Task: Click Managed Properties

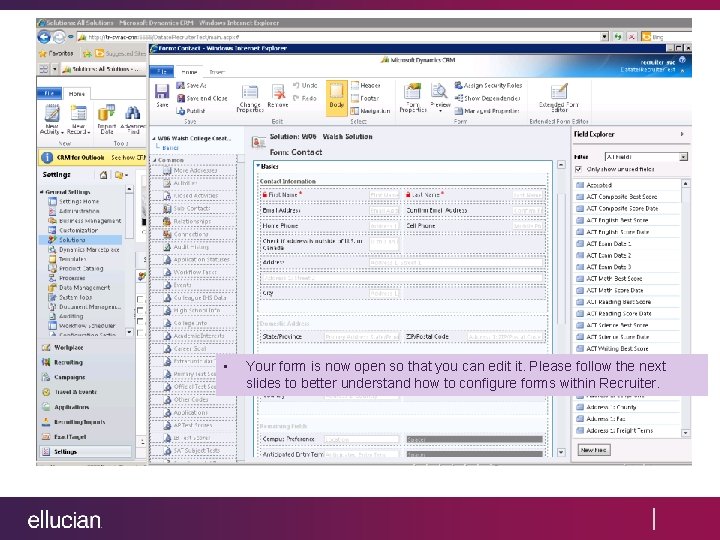Action: point(487,111)
